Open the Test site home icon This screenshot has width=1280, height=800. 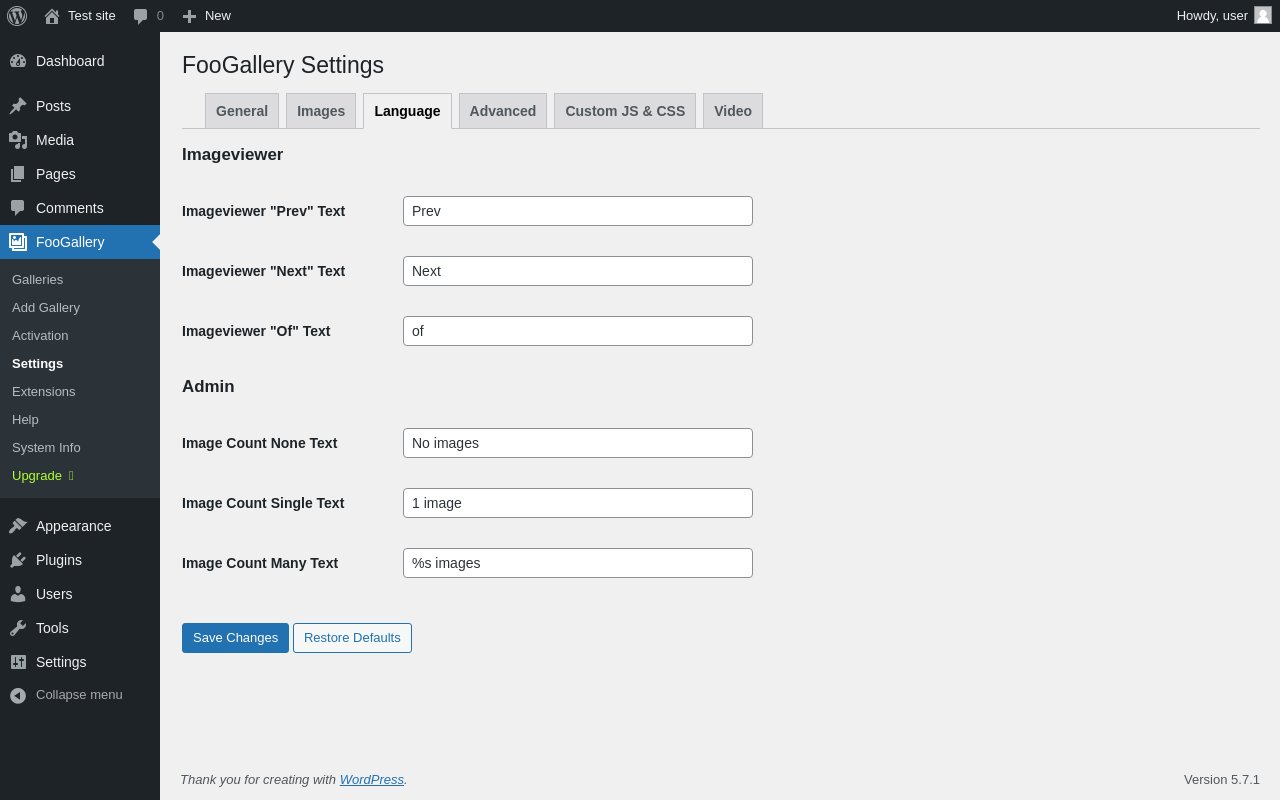[x=52, y=16]
